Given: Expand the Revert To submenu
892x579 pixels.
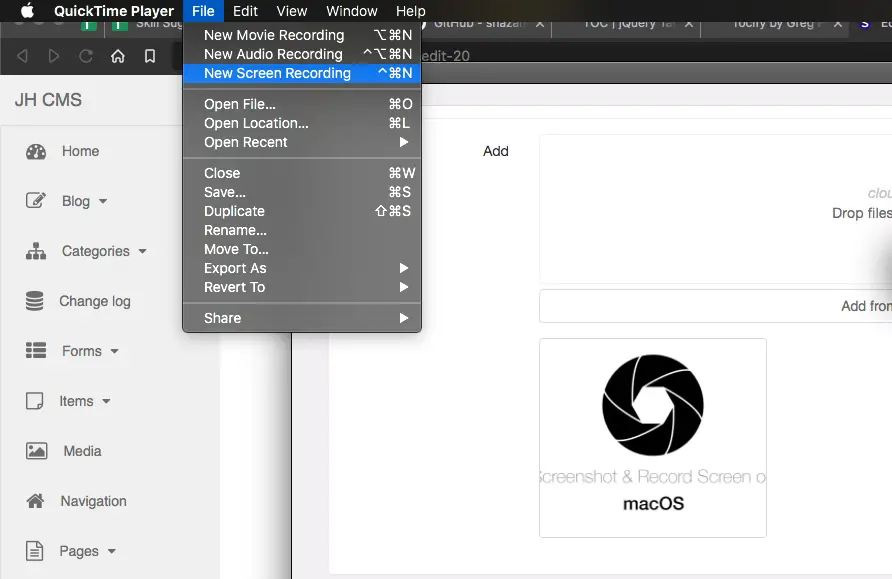Looking at the screenshot, I should (302, 287).
